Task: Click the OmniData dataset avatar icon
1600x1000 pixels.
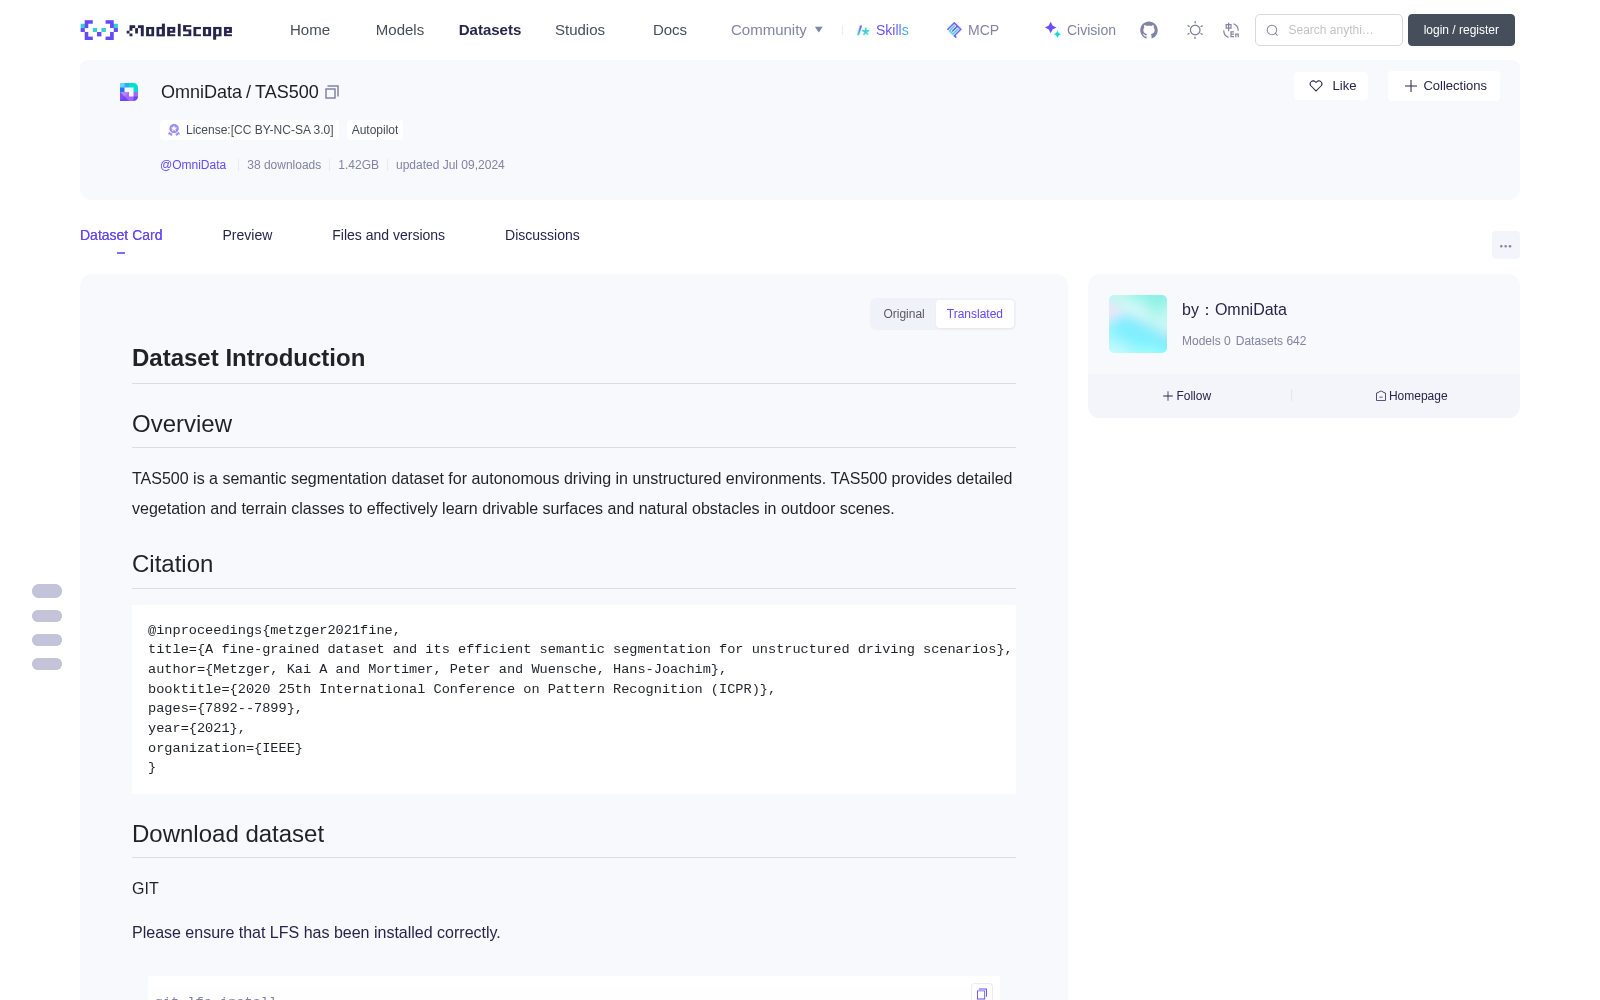Action: (x=129, y=92)
